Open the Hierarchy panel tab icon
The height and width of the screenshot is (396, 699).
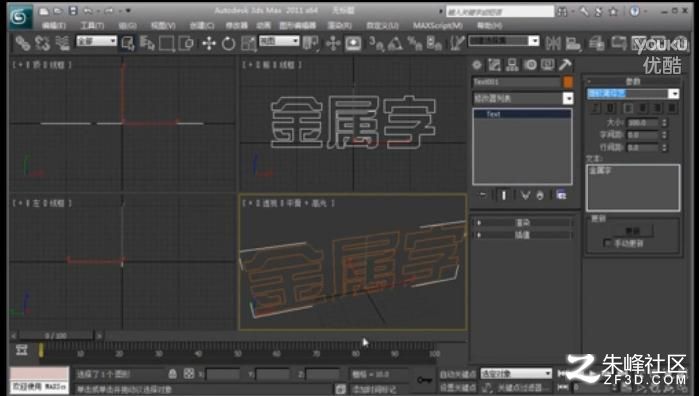pos(512,65)
